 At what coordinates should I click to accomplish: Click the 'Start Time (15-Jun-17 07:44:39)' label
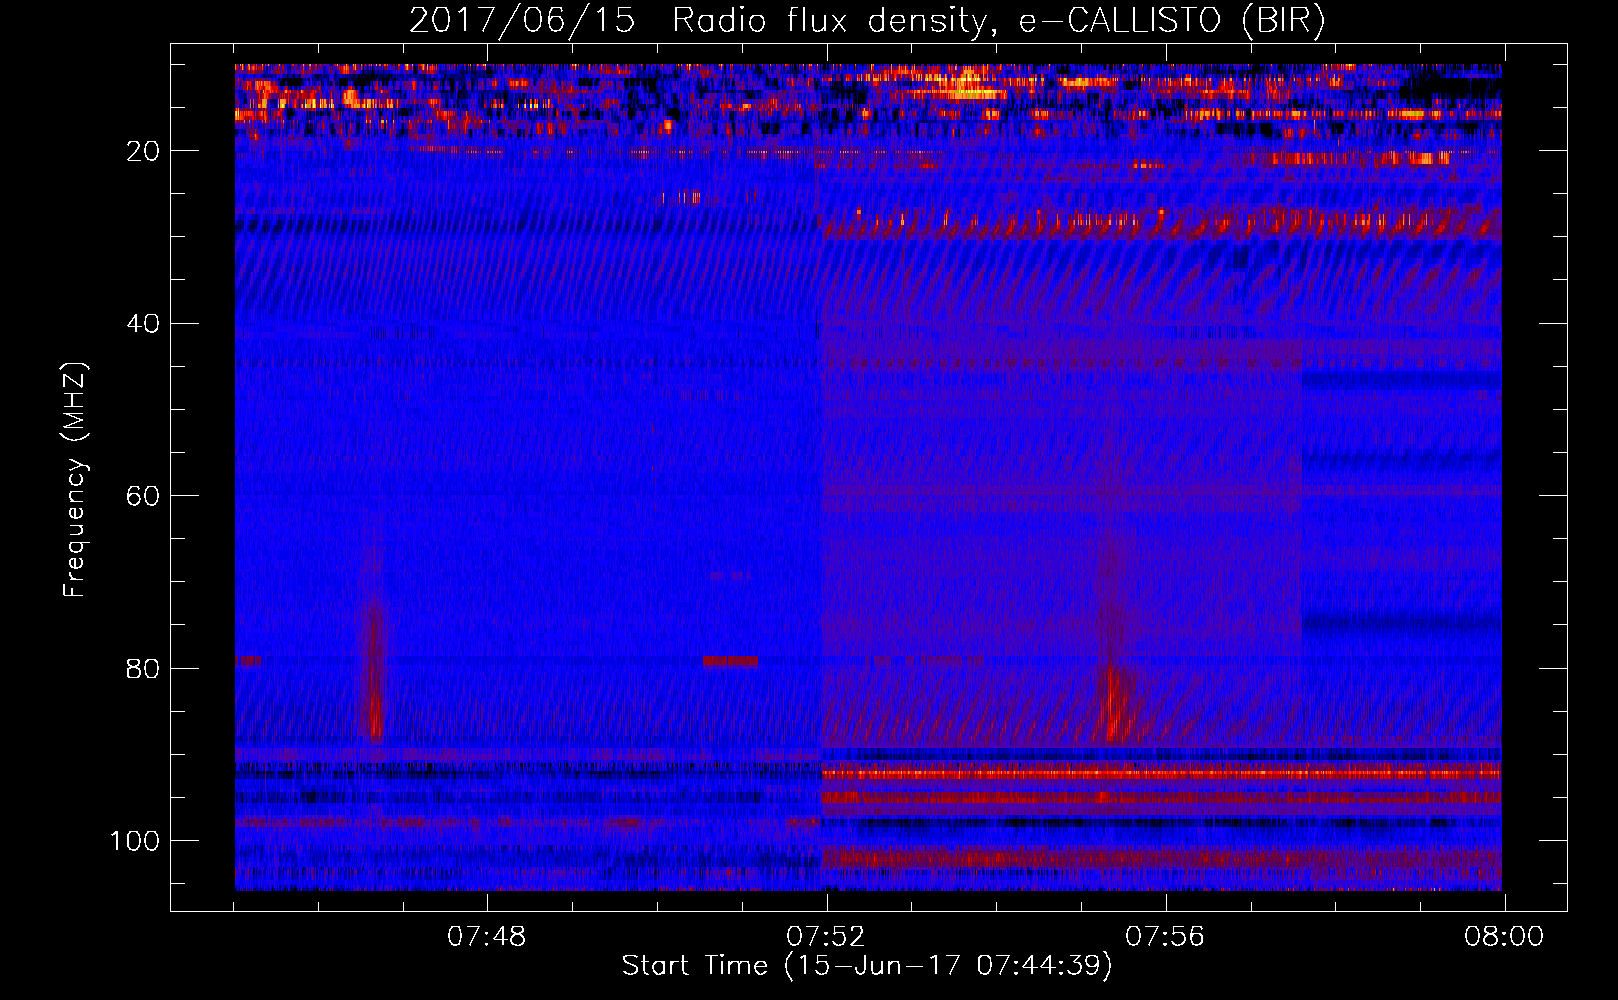click(x=867, y=966)
